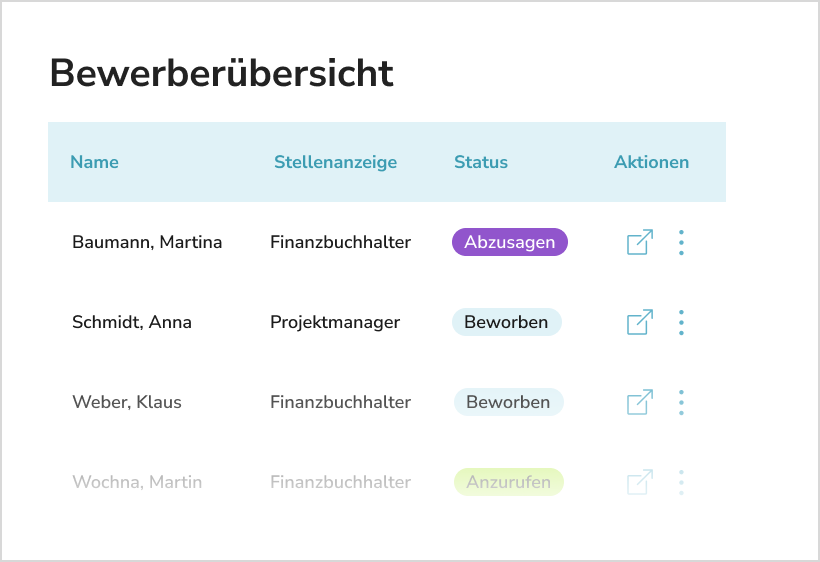Image resolution: width=820 pixels, height=562 pixels.
Task: Select applicant name Schmidt, Anna
Action: pos(132,322)
